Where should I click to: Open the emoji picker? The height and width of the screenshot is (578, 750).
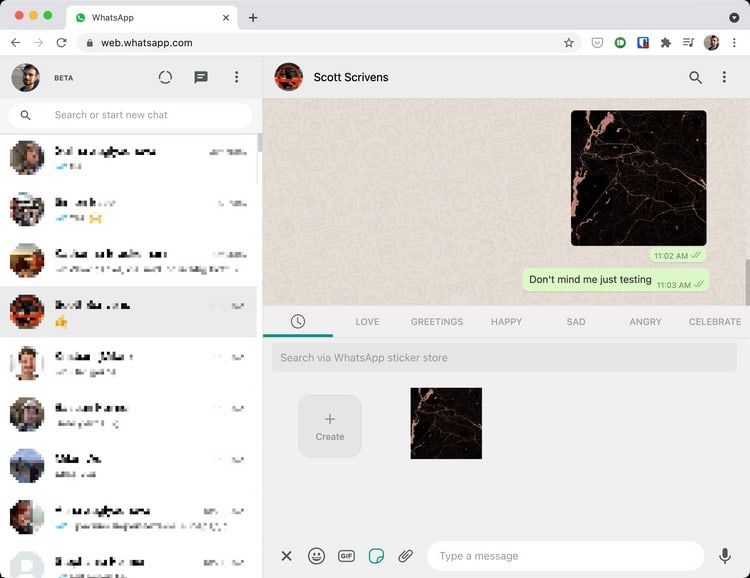pos(316,556)
